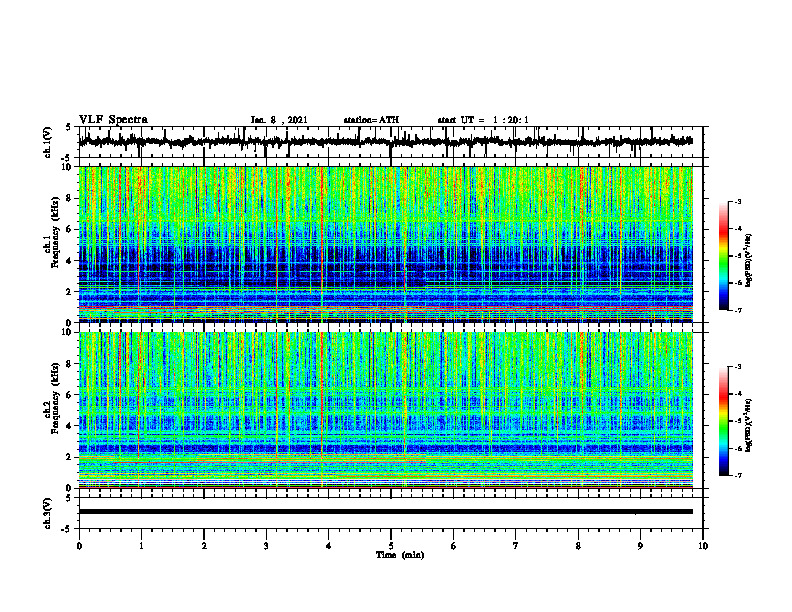
Task: Click the "VLF Spectra" plot title
Action: tap(113, 119)
